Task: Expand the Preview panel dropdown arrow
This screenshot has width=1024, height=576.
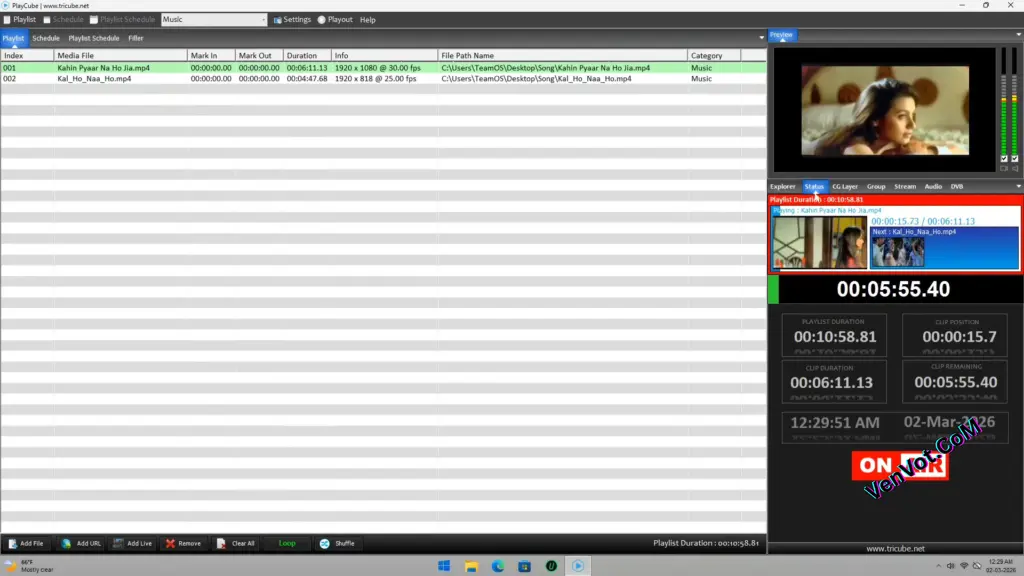Action: point(1018,35)
